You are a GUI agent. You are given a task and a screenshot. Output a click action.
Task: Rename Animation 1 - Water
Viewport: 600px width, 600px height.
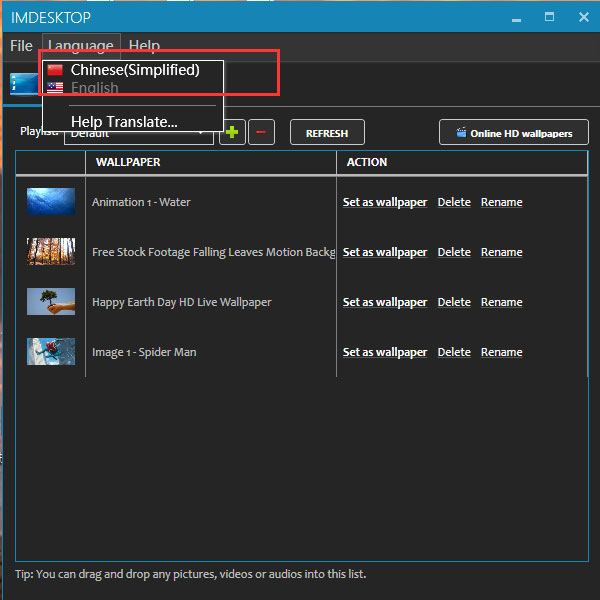502,202
